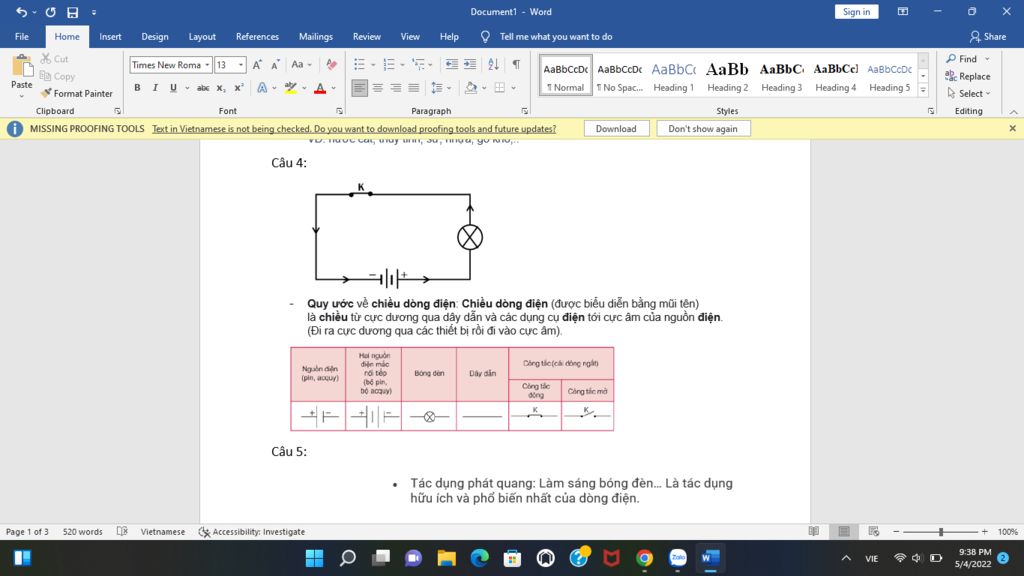Select Print Layout view
This screenshot has height=576, width=1024.
(844, 532)
